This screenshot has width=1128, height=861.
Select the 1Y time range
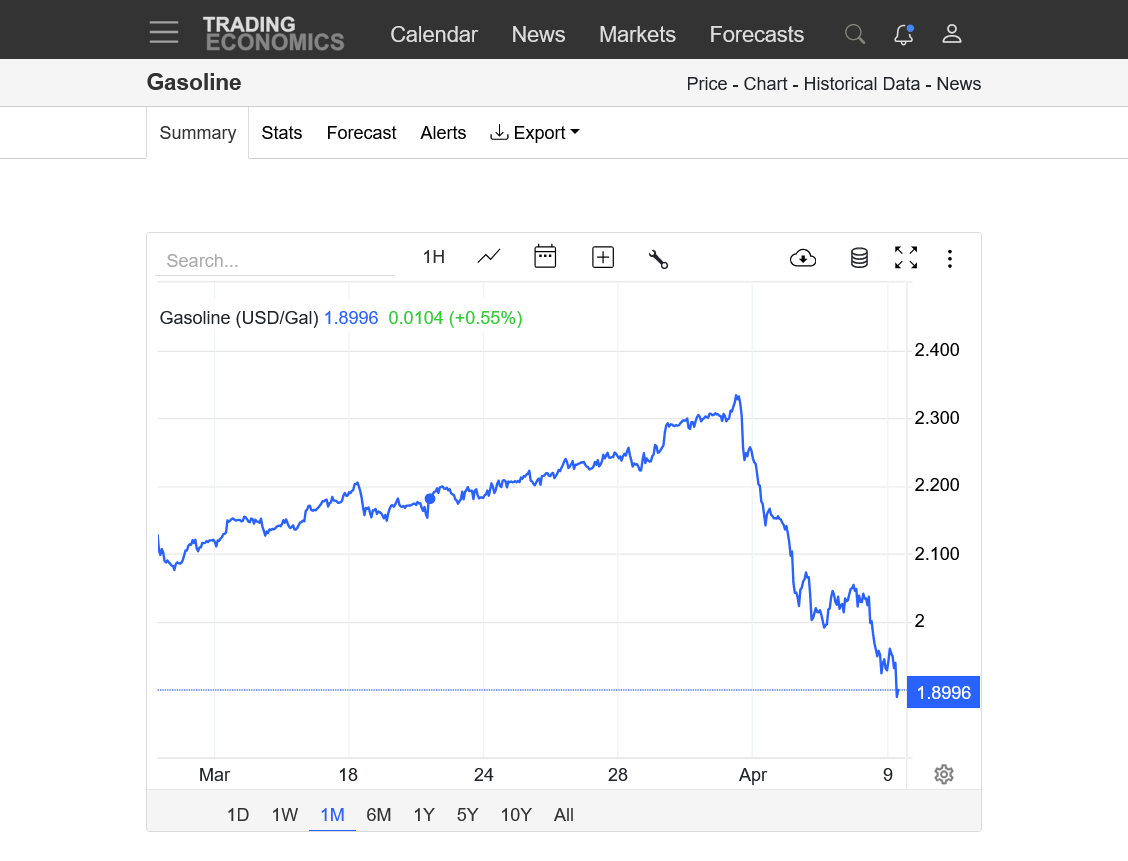[x=424, y=815]
